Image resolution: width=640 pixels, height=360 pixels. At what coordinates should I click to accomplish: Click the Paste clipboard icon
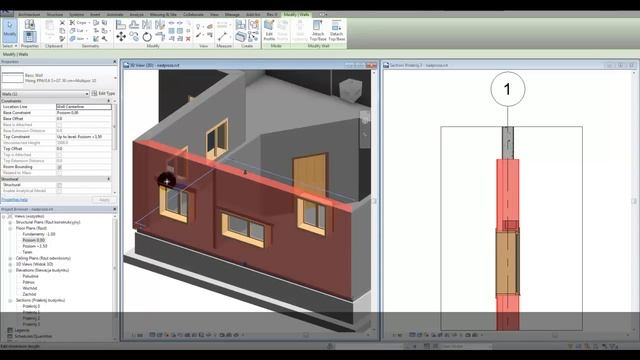click(x=50, y=29)
